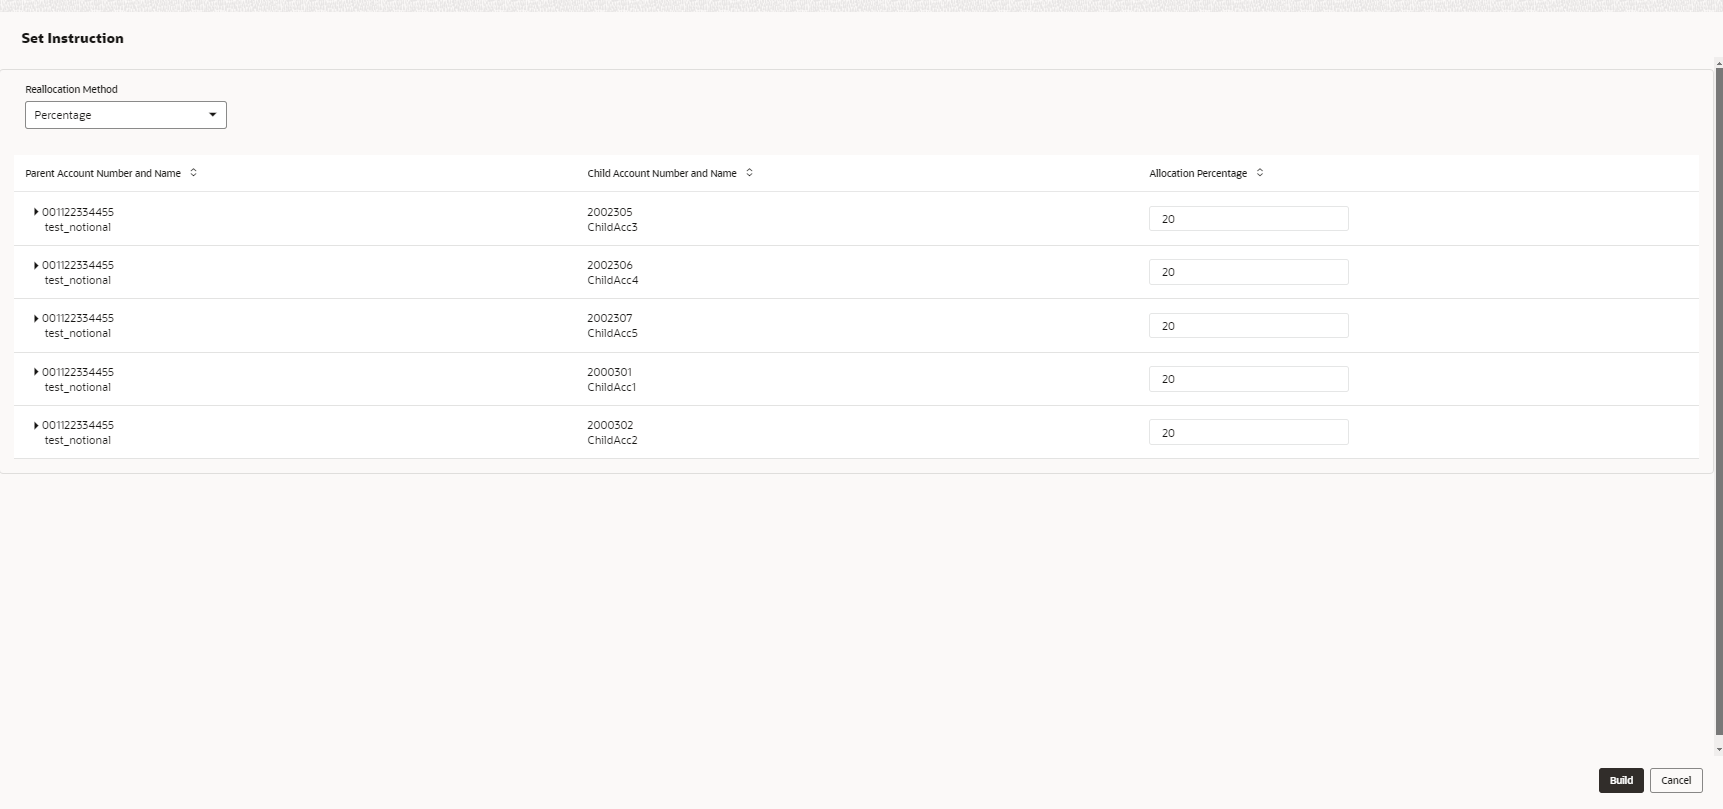Image resolution: width=1723 pixels, height=809 pixels.
Task: Expand the parent account row for ChildAcc1
Action: (36, 372)
